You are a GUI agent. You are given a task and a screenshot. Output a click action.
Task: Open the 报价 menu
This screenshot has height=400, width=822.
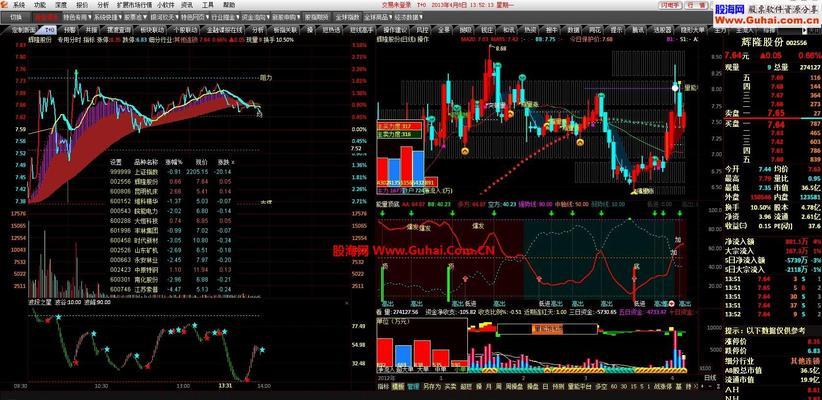(x=82, y=4)
